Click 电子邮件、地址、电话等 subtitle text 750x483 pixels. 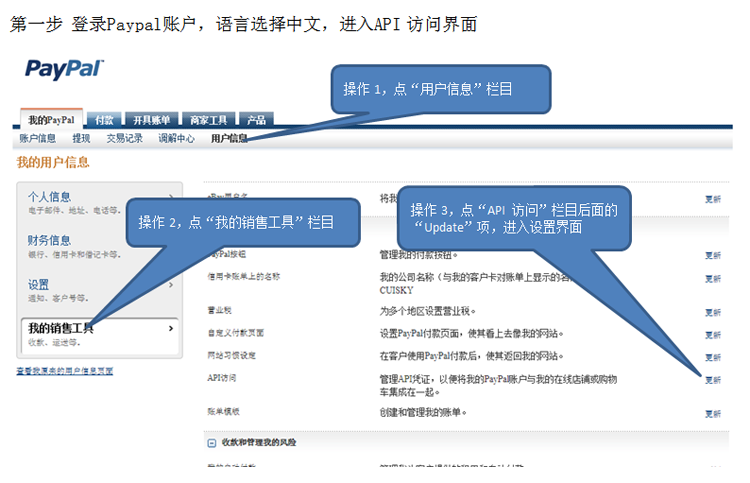(x=74, y=210)
